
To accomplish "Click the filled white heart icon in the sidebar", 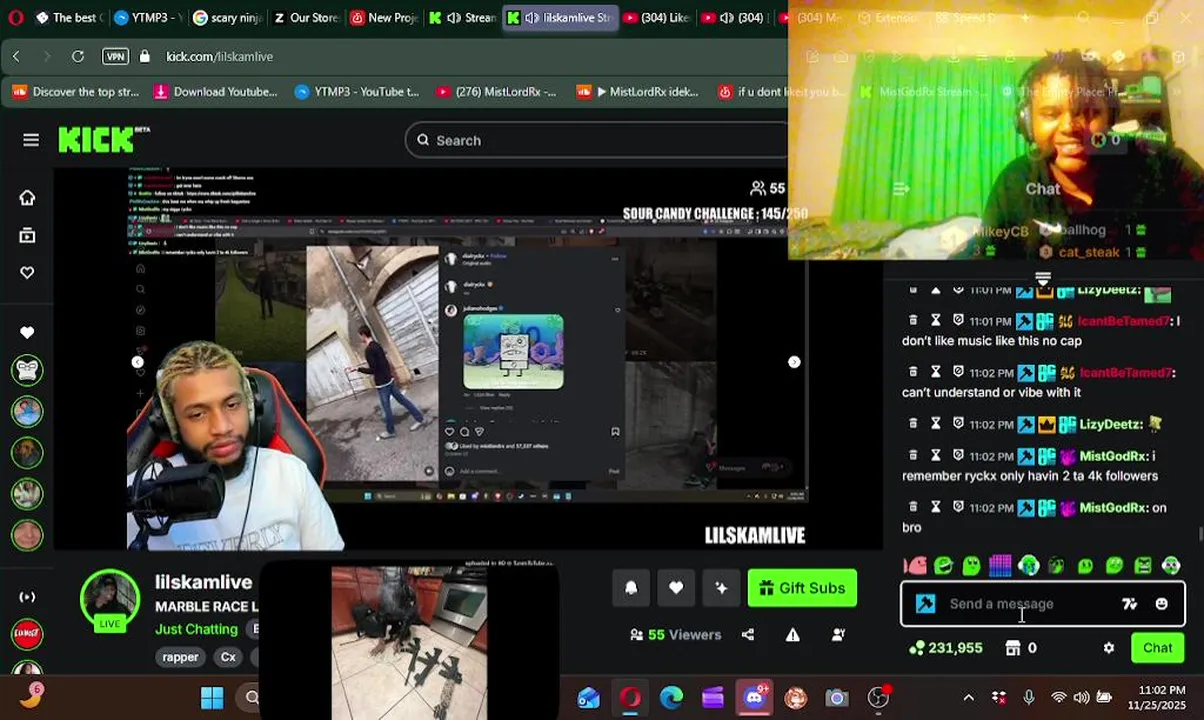I will (x=27, y=332).
